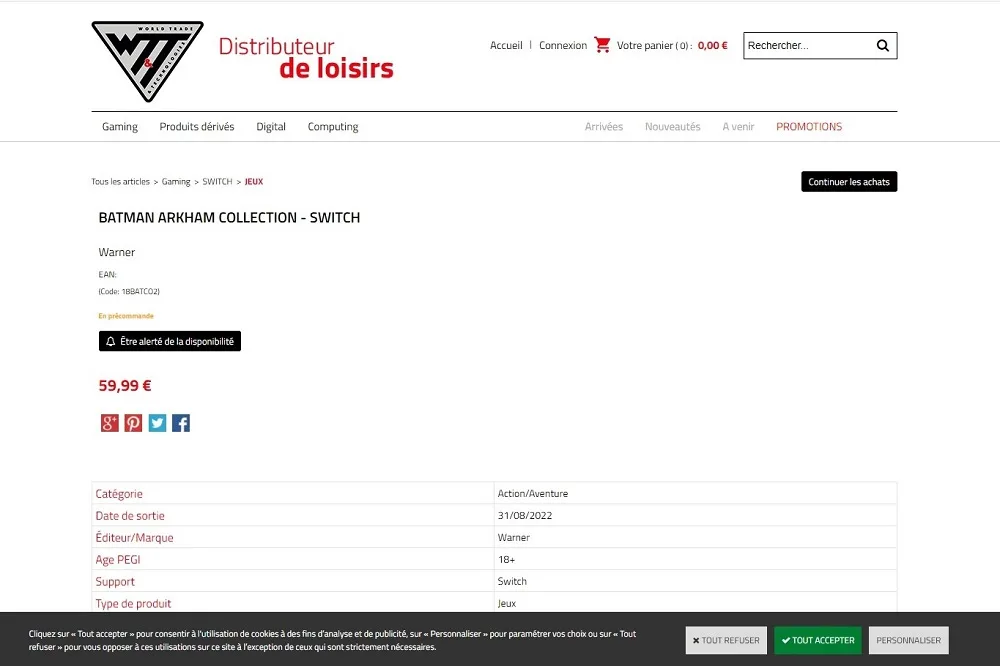Viewport: 1000px width, 666px height.
Task: Open the shopping cart icon
Action: tap(602, 45)
